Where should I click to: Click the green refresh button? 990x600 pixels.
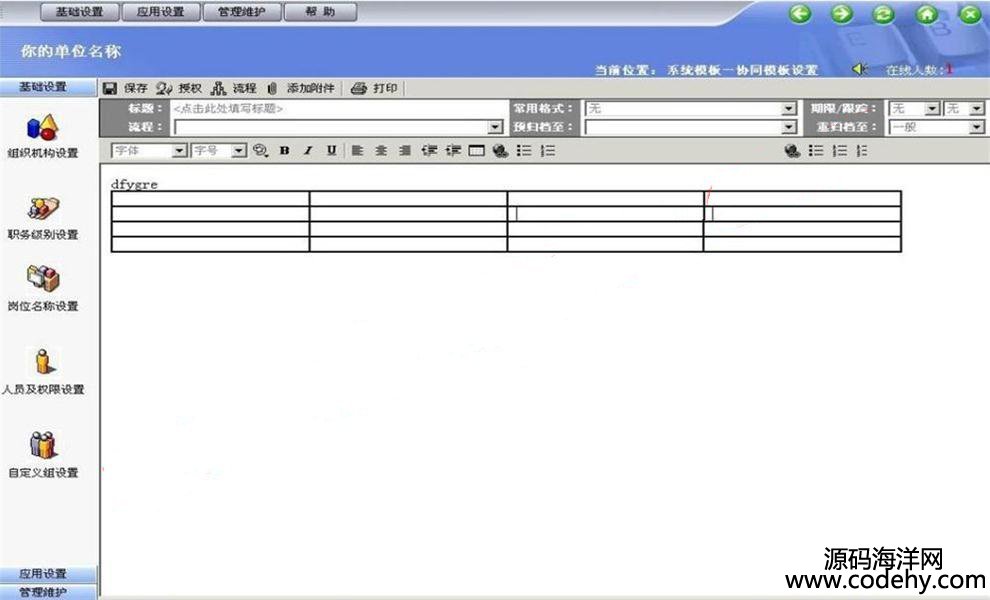(883, 14)
